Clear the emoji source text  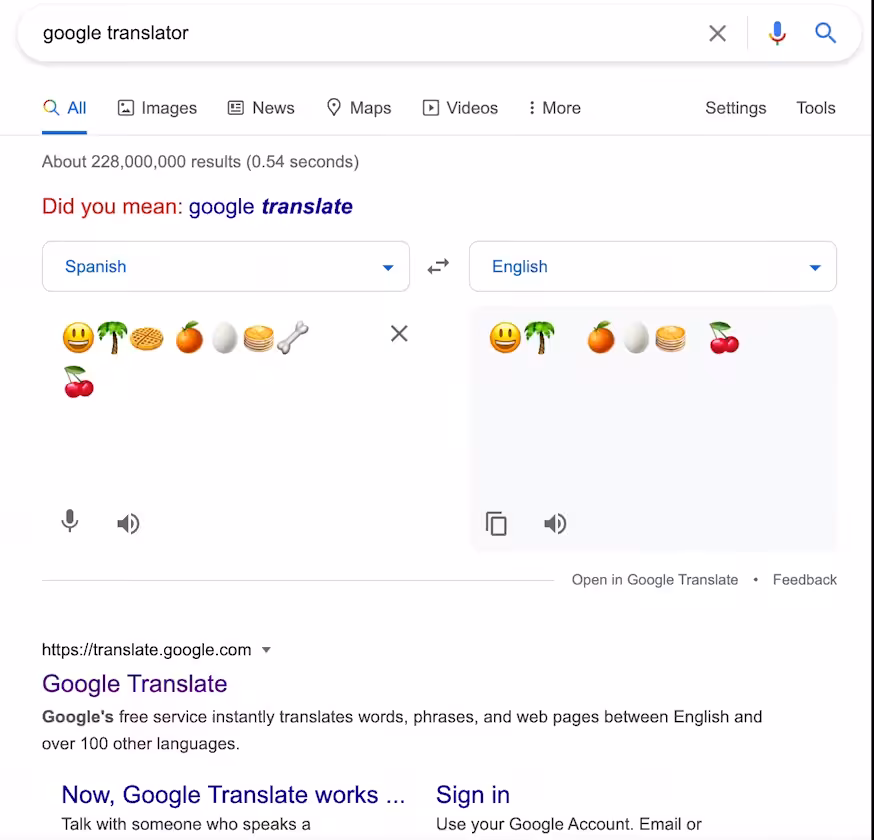coord(399,333)
